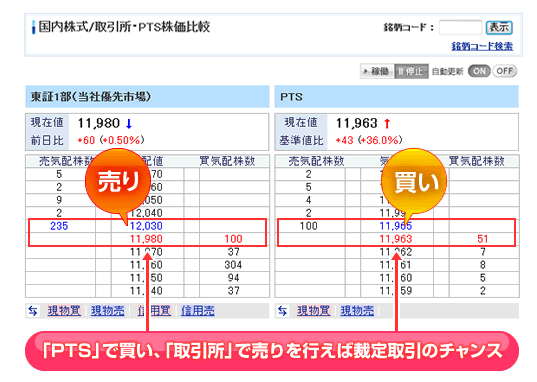Click the PTS ask quantity 100
The width and height of the screenshot is (537, 382).
(309, 226)
